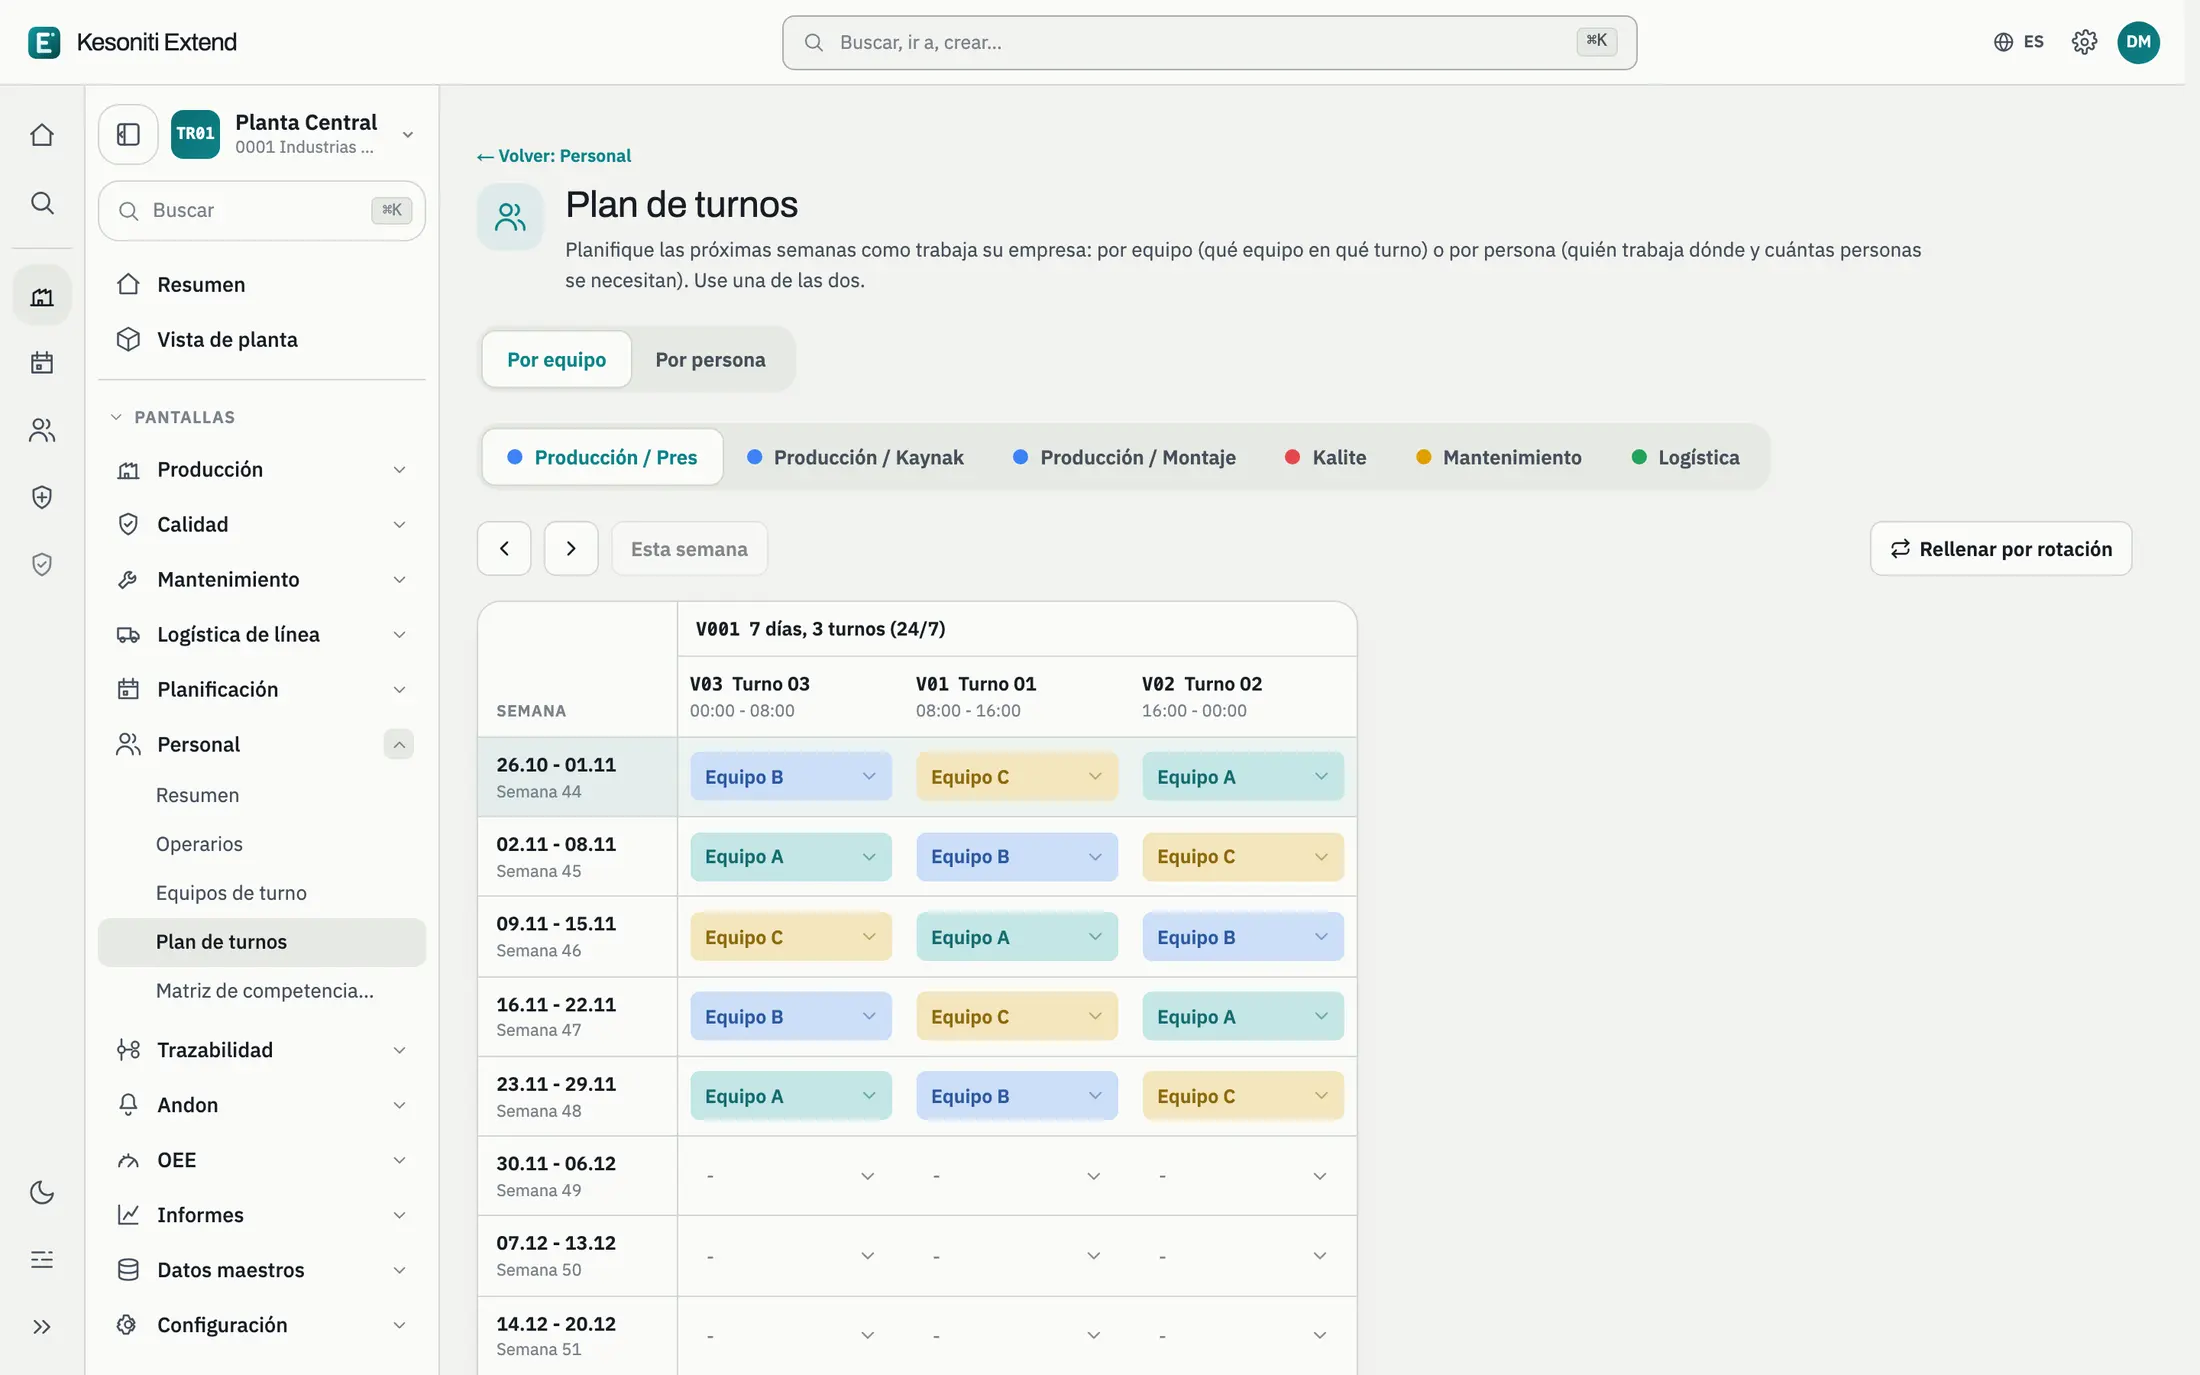Open the people icon in the left rail
Viewport: 2200px width, 1375px height.
coord(42,430)
